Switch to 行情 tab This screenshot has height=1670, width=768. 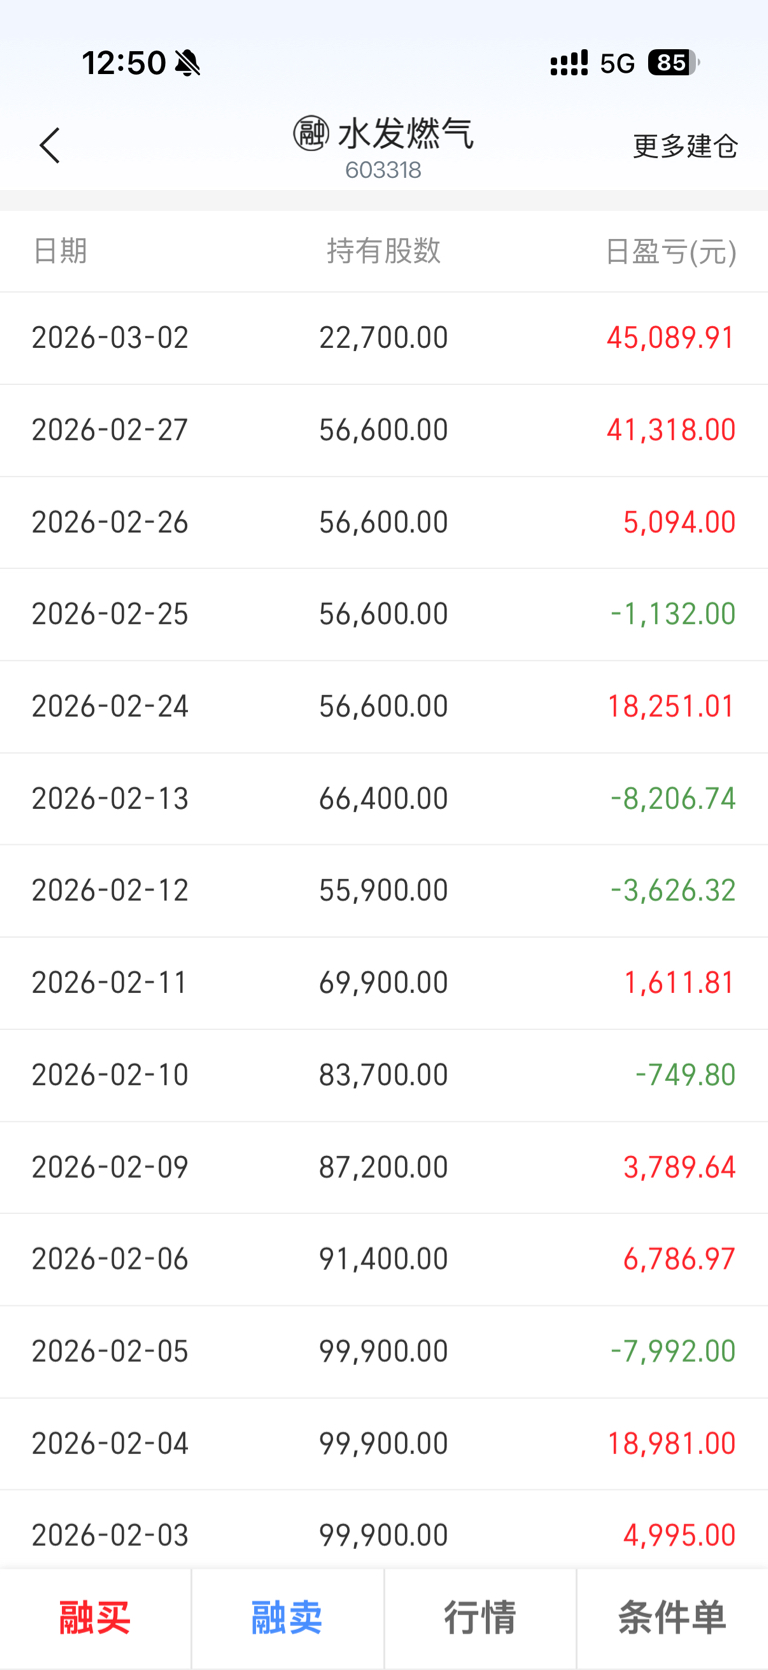point(480,1617)
